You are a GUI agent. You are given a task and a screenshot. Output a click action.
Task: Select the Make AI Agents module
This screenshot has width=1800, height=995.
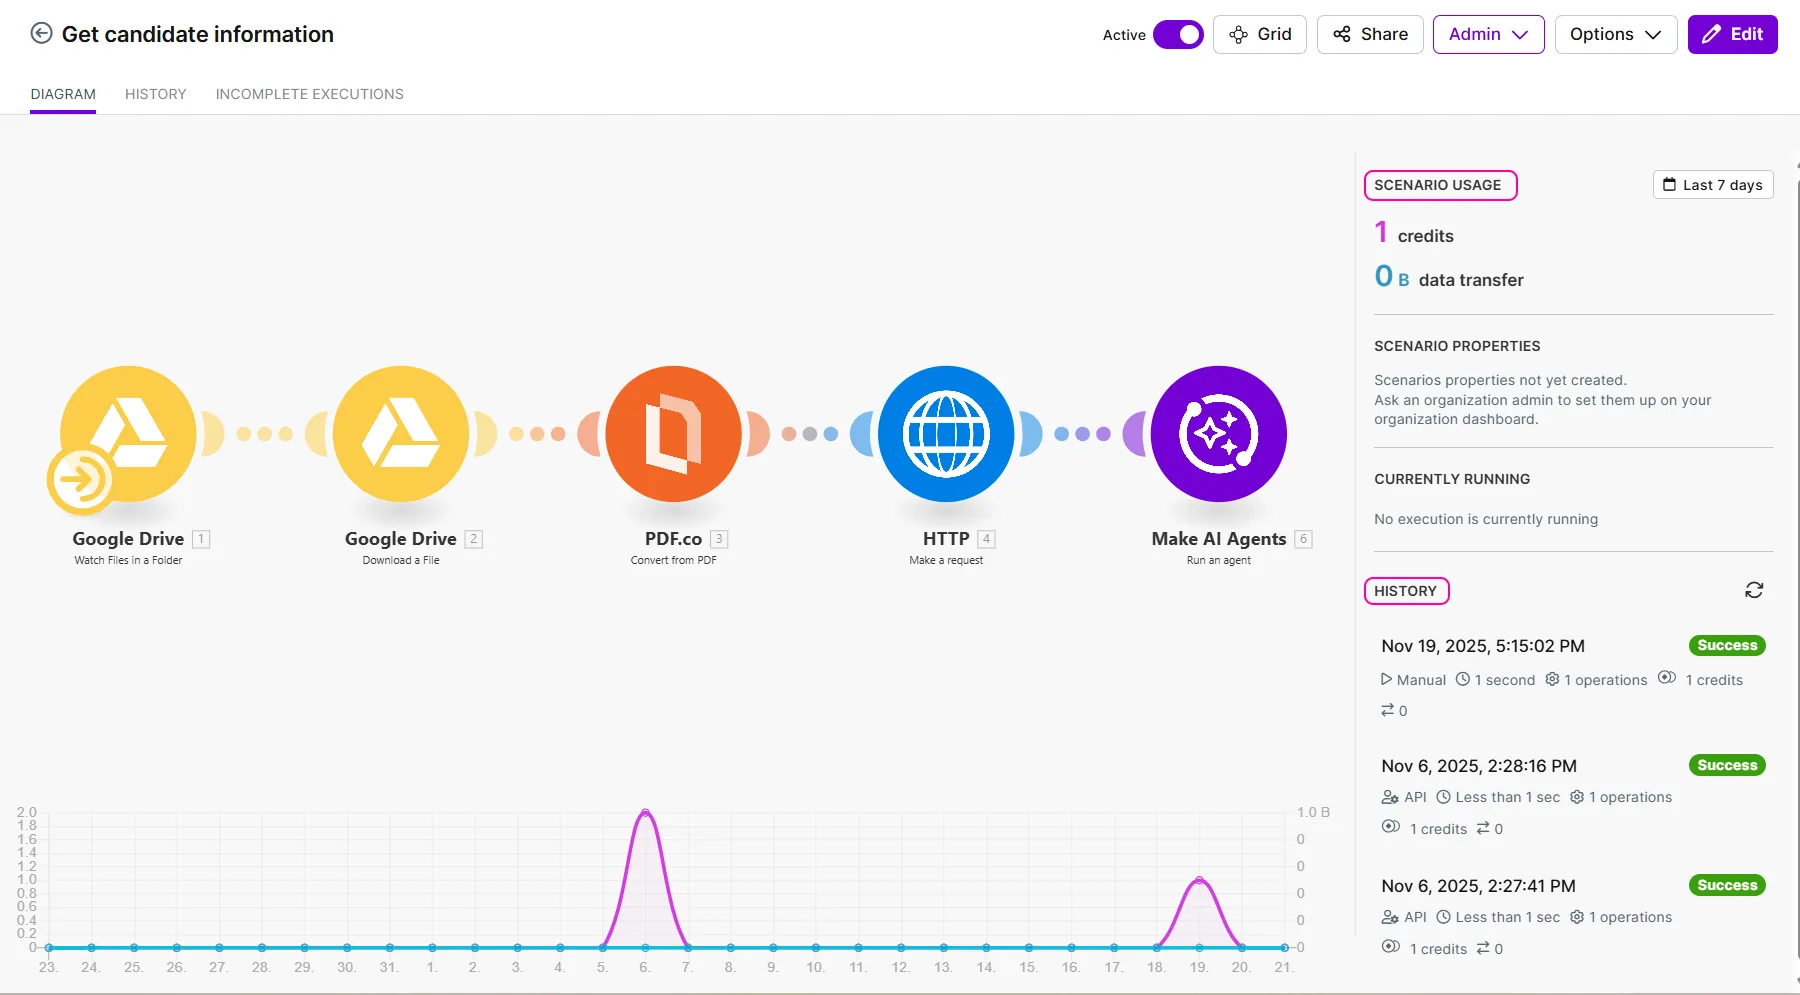pyautogui.click(x=1219, y=434)
